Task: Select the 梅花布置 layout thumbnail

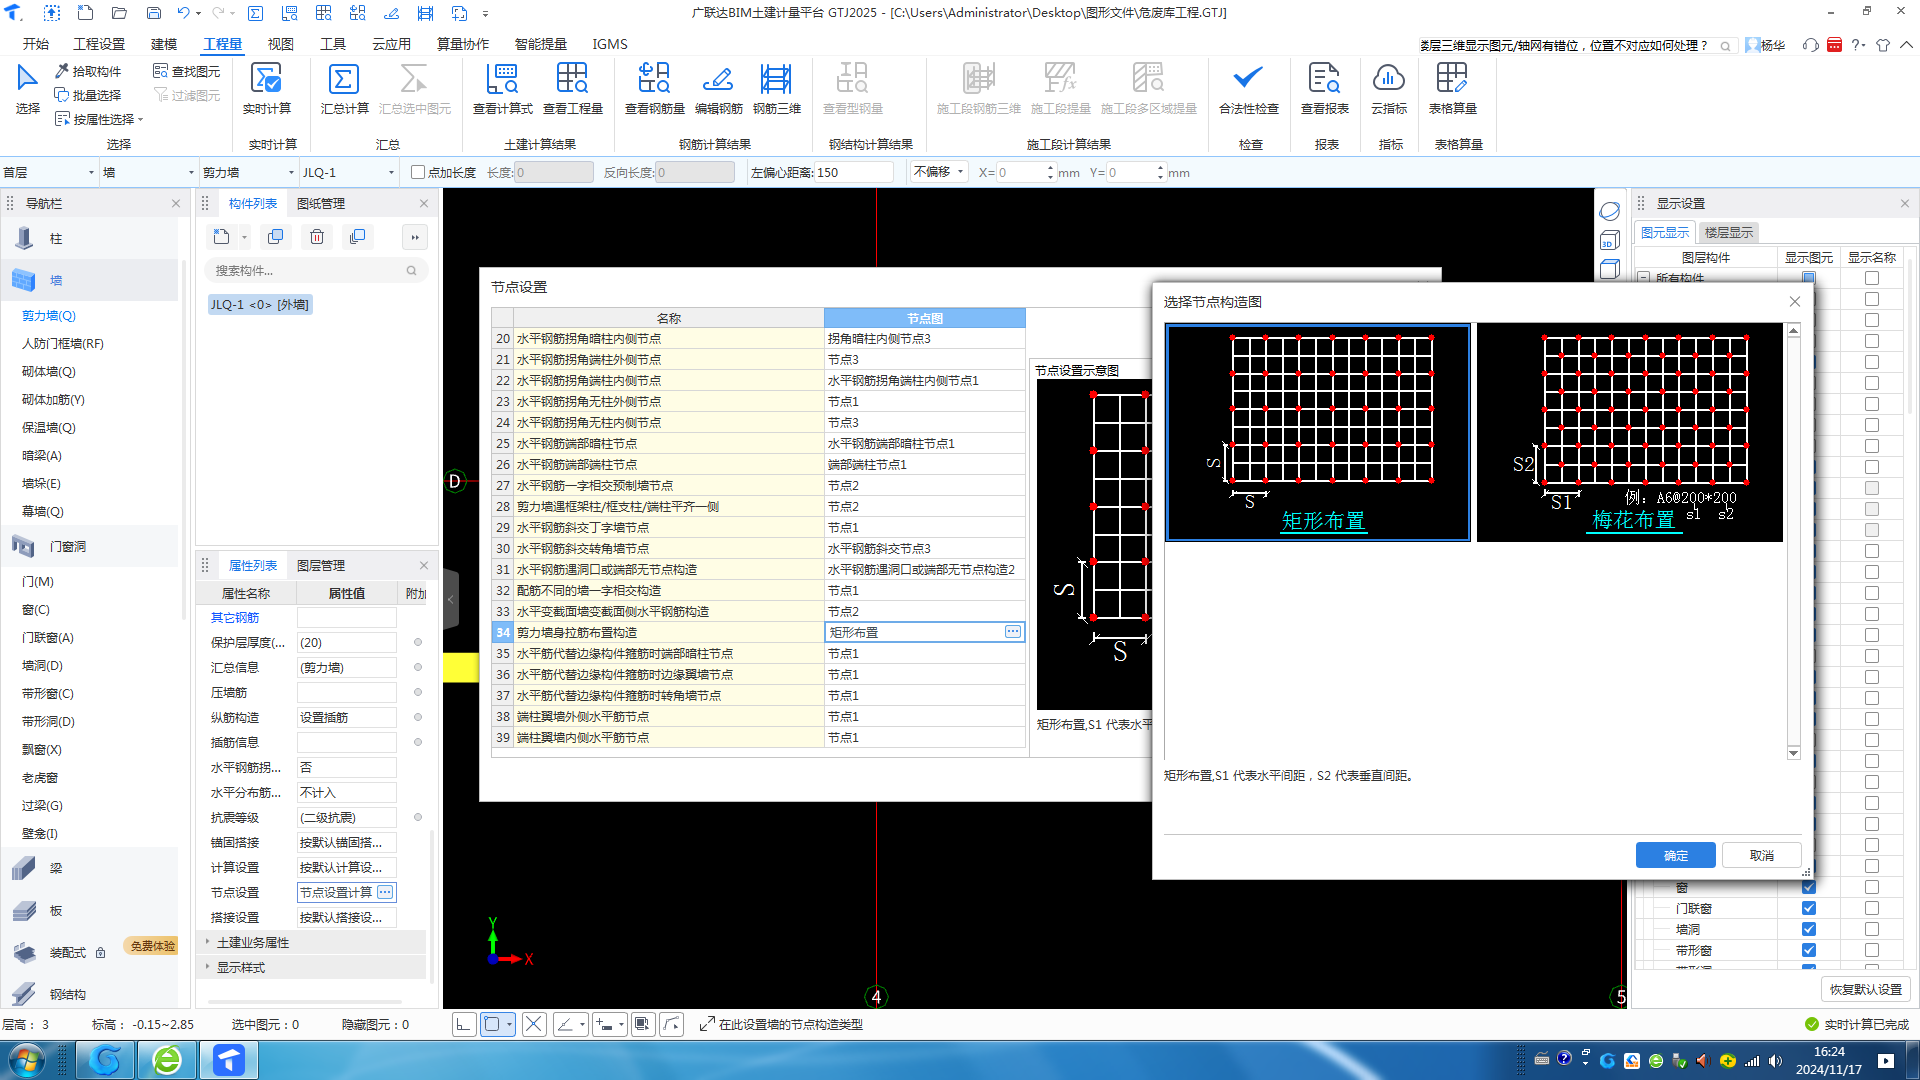Action: tap(1630, 432)
